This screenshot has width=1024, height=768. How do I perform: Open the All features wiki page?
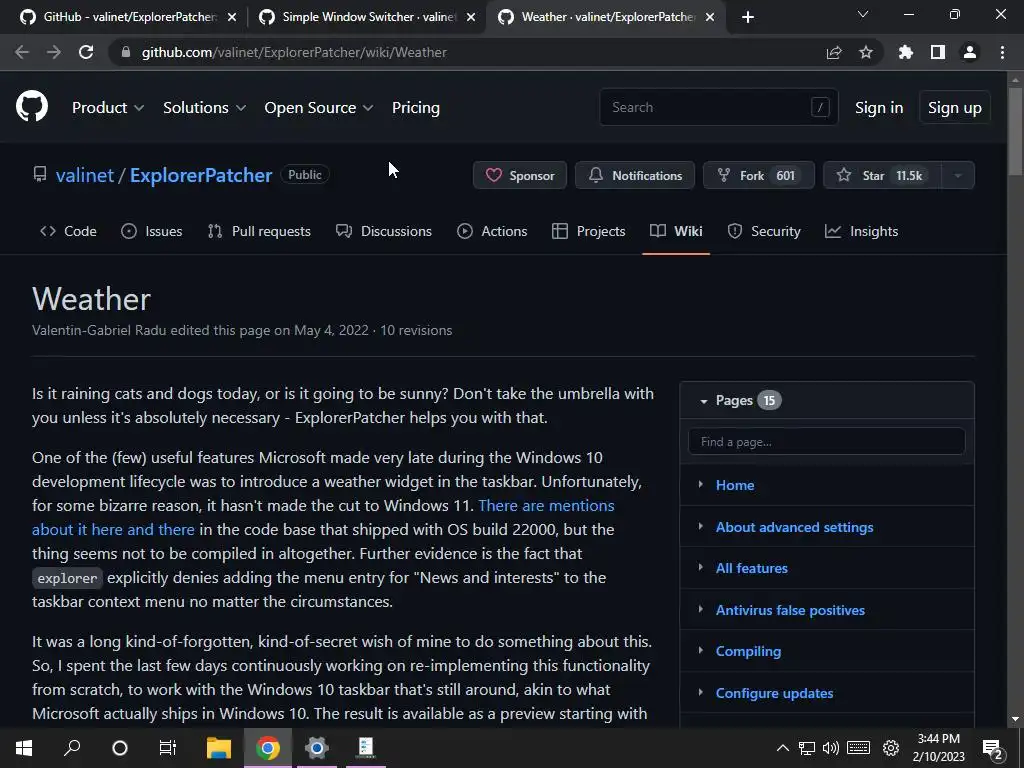point(752,568)
